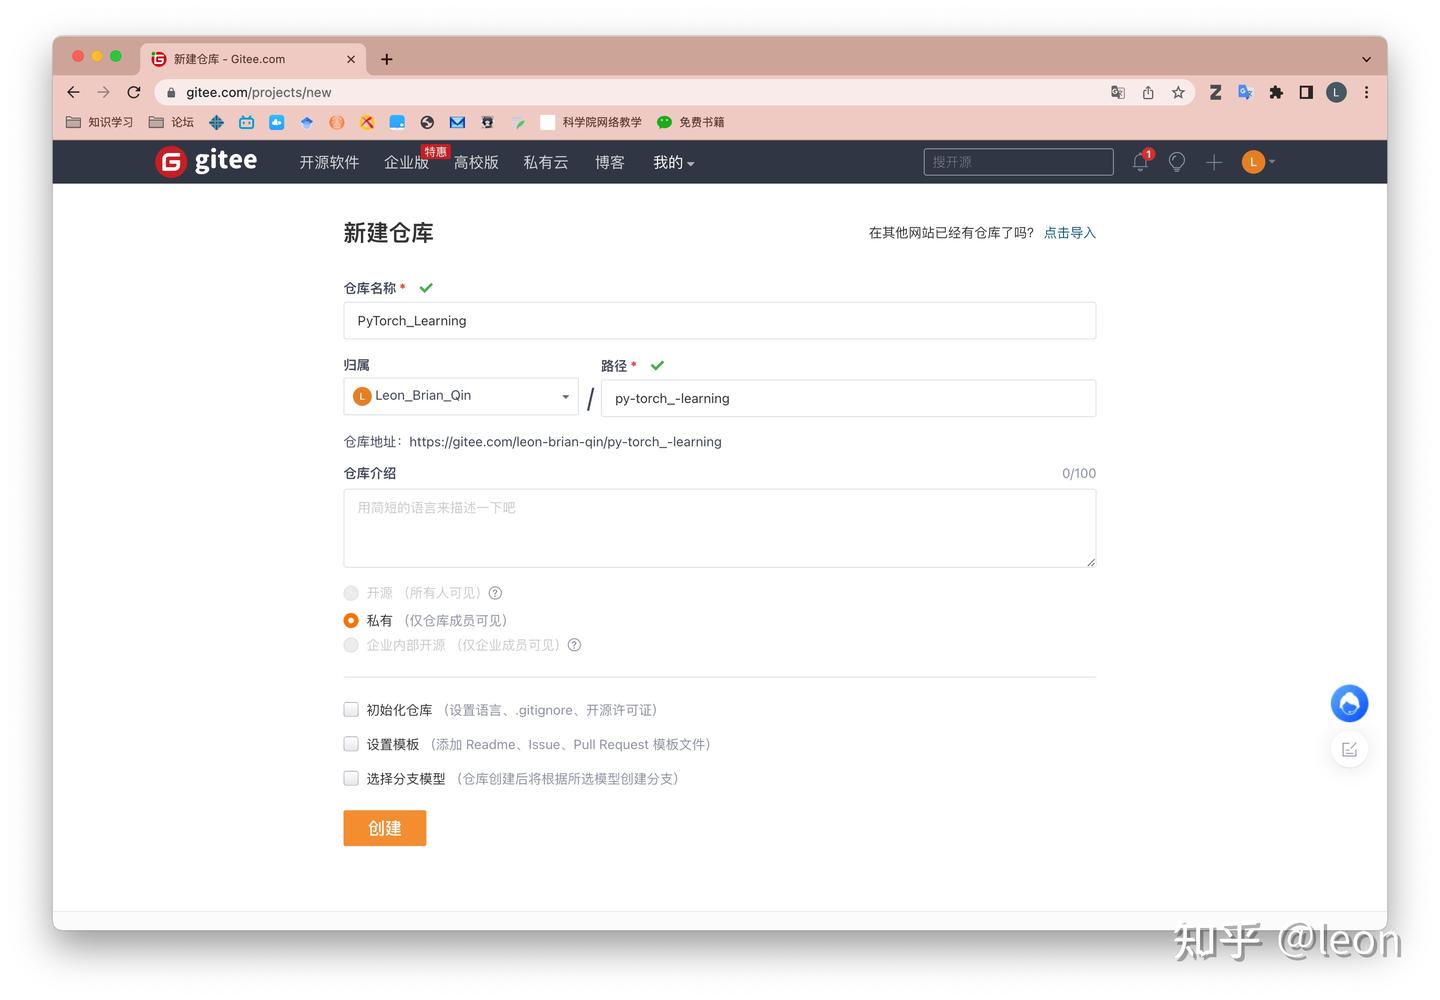Open the 知识学习 bookmark folder
The width and height of the screenshot is (1440, 1000).
99,122
